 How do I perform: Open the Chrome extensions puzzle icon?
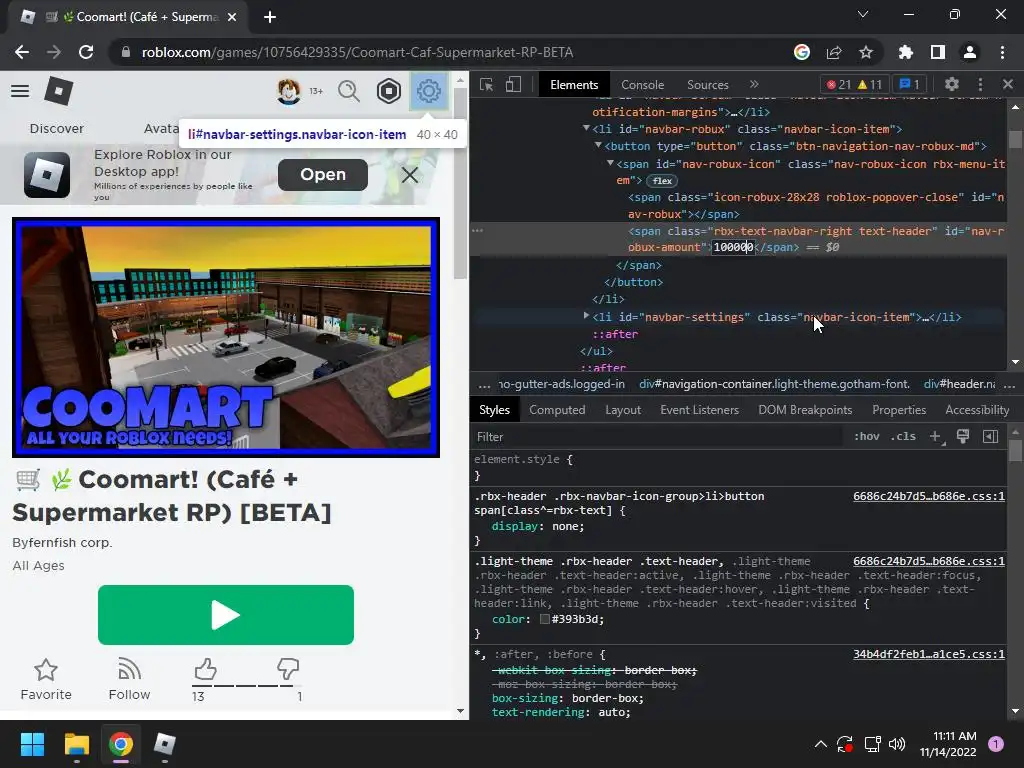tap(905, 52)
